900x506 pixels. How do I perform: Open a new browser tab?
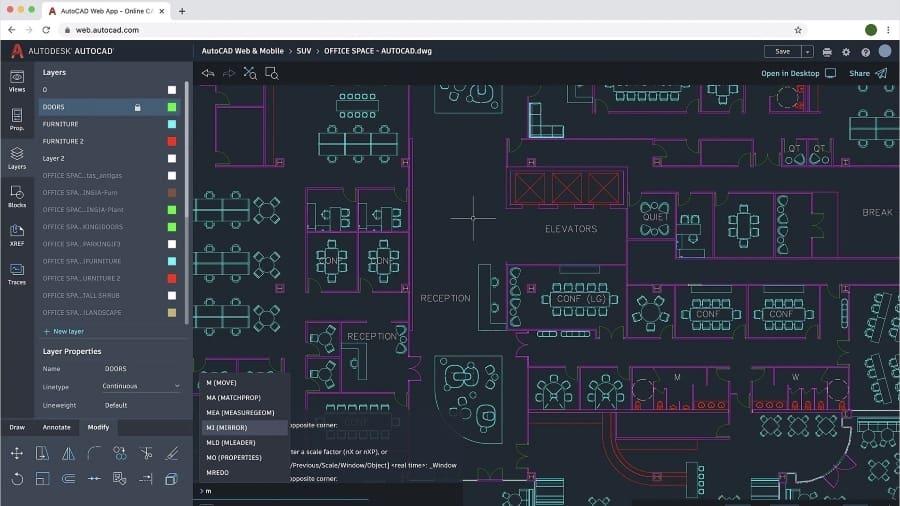click(182, 11)
